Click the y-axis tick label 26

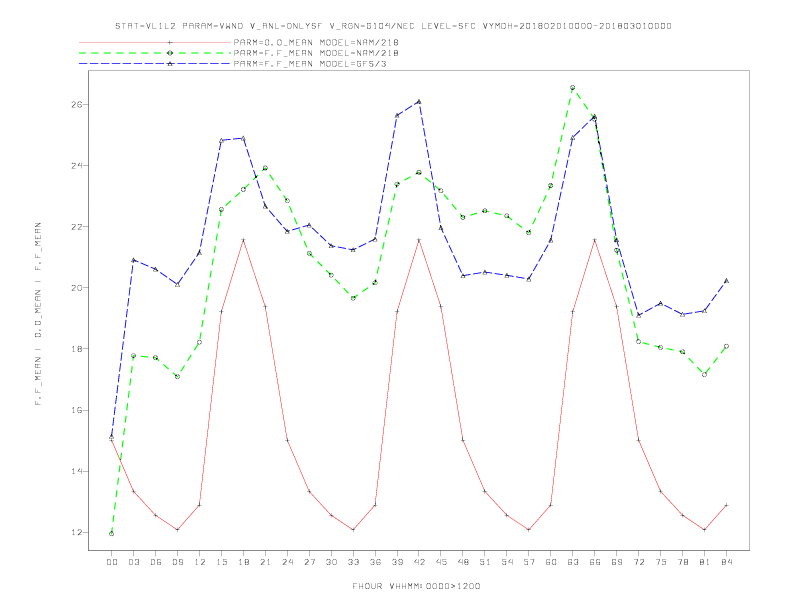pos(77,105)
